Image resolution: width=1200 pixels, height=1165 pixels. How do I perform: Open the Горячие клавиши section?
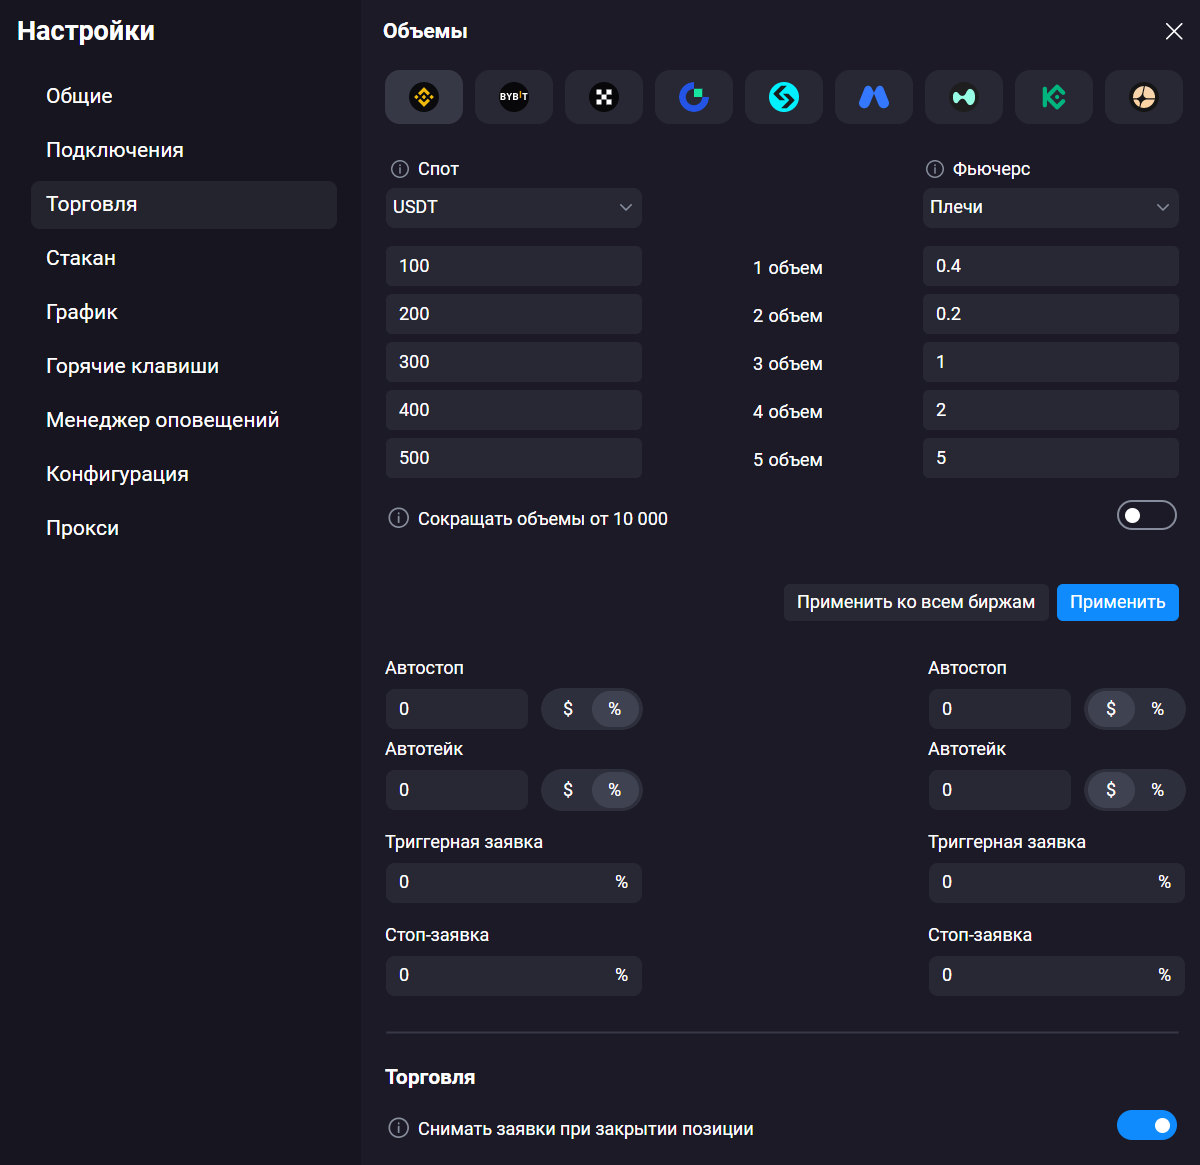pyautogui.click(x=184, y=366)
